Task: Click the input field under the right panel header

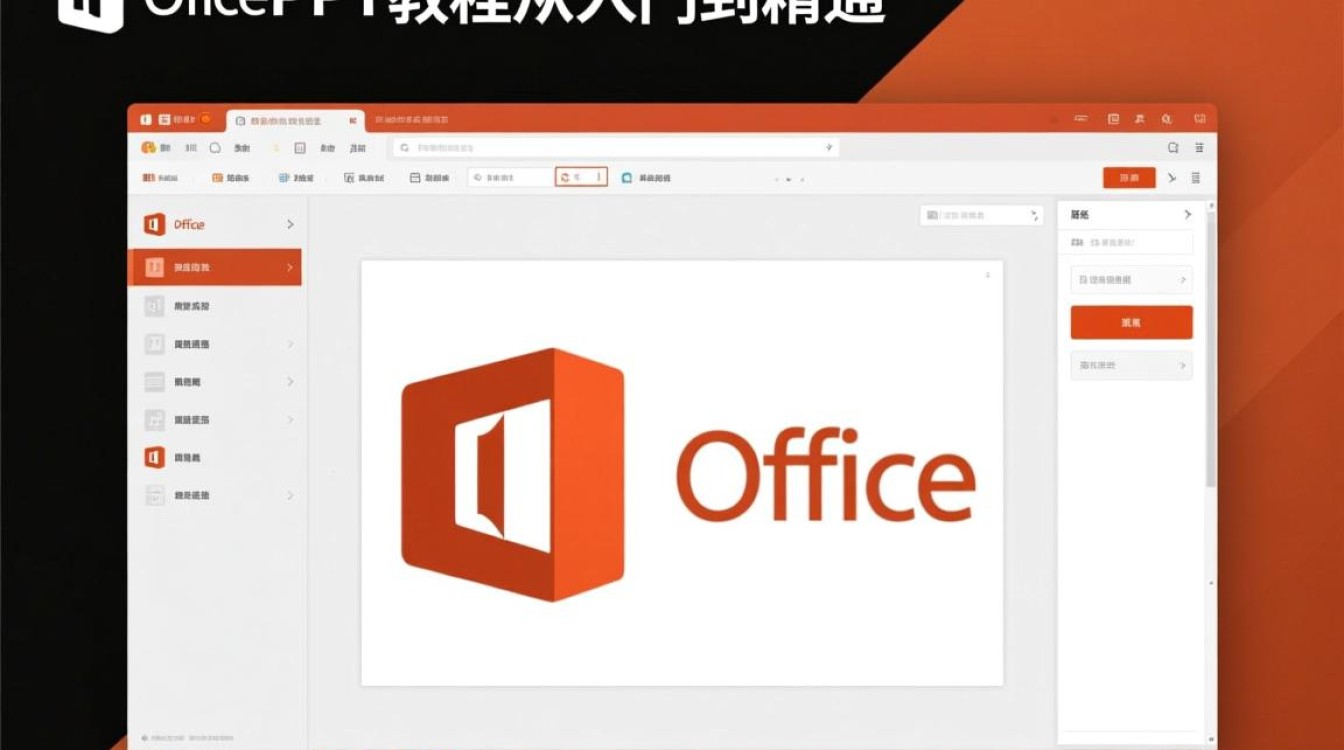Action: (x=1131, y=242)
